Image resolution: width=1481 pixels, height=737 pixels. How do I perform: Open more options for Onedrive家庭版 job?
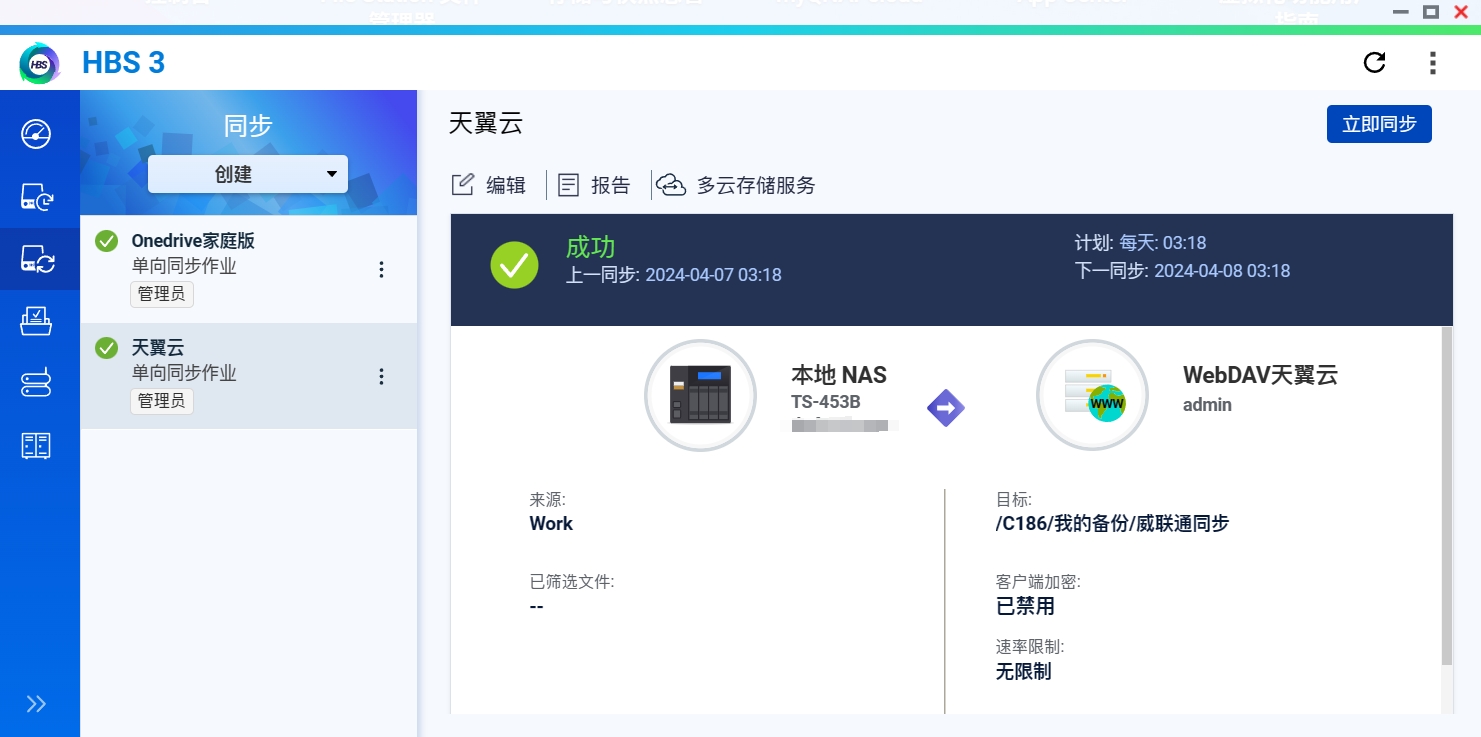pos(381,269)
